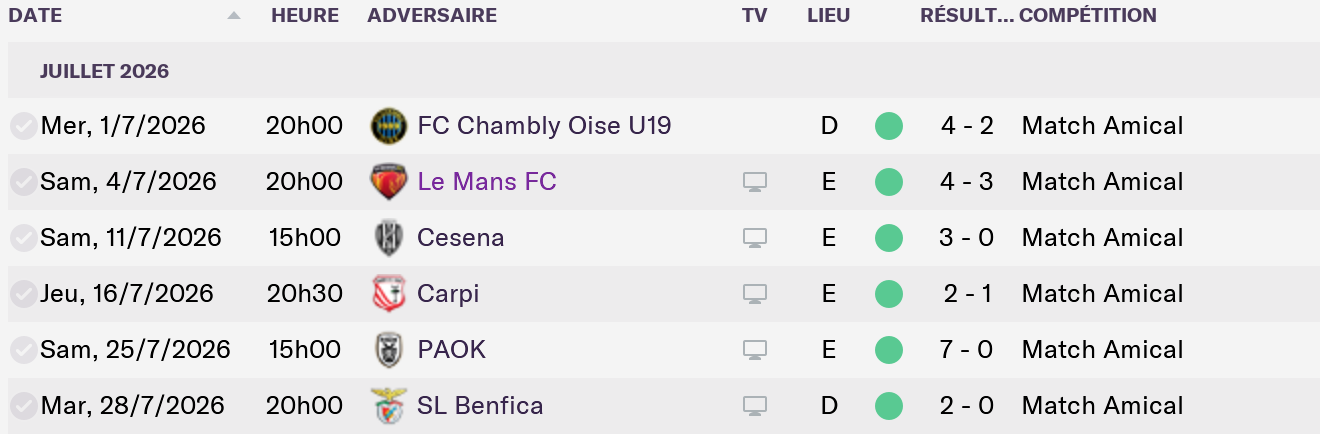Click the SL Benfica club crest
Image resolution: width=1320 pixels, height=434 pixels.
click(x=386, y=406)
